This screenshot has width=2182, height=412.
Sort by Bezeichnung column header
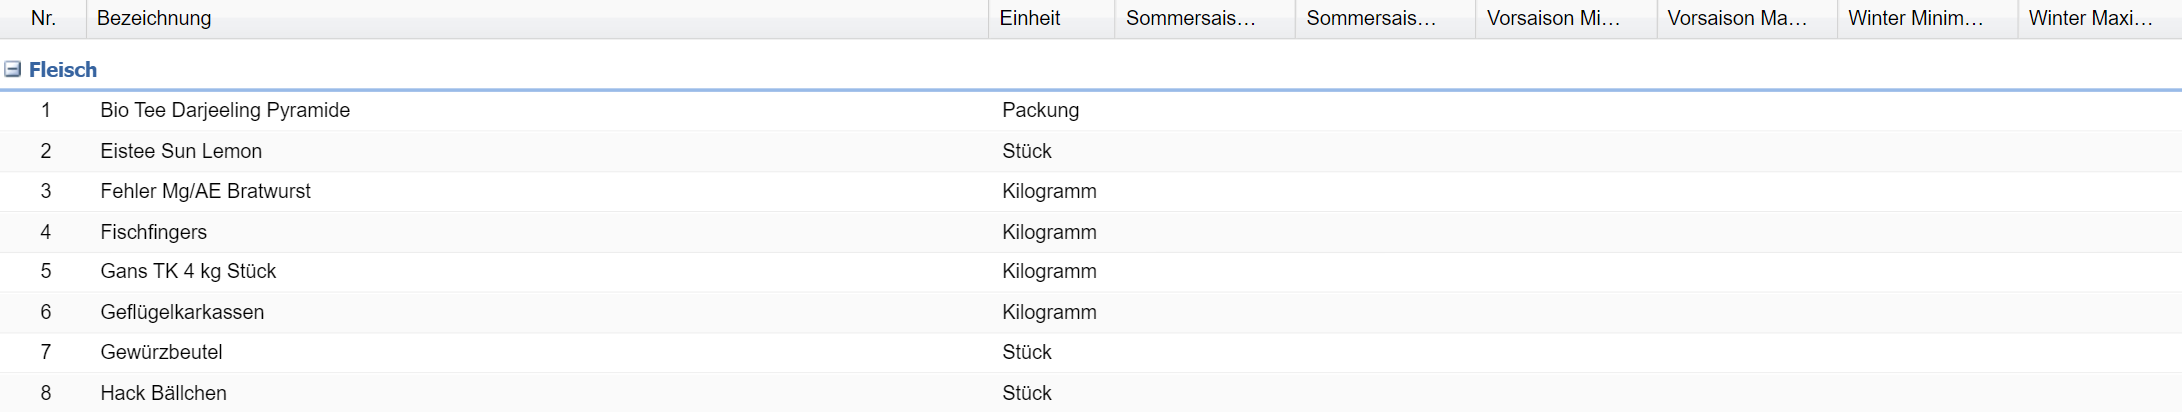coord(154,18)
